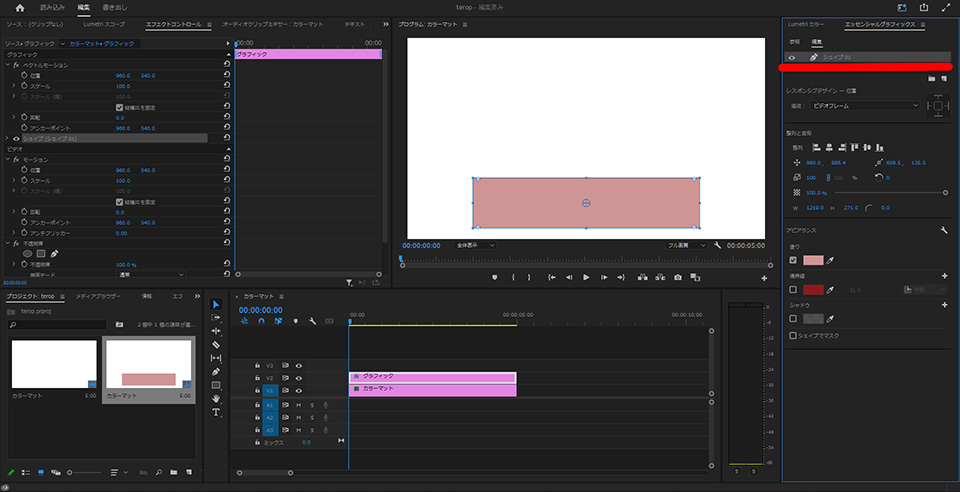960x492 pixels.
Task: Collapse the ベクトルモーション effect section
Action: click(x=8, y=64)
